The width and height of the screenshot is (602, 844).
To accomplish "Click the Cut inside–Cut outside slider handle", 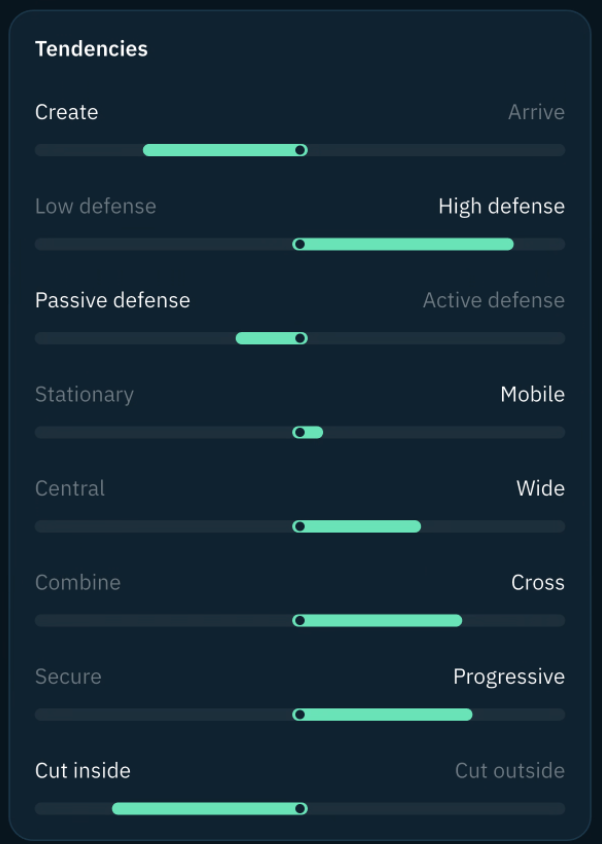I will (x=300, y=808).
